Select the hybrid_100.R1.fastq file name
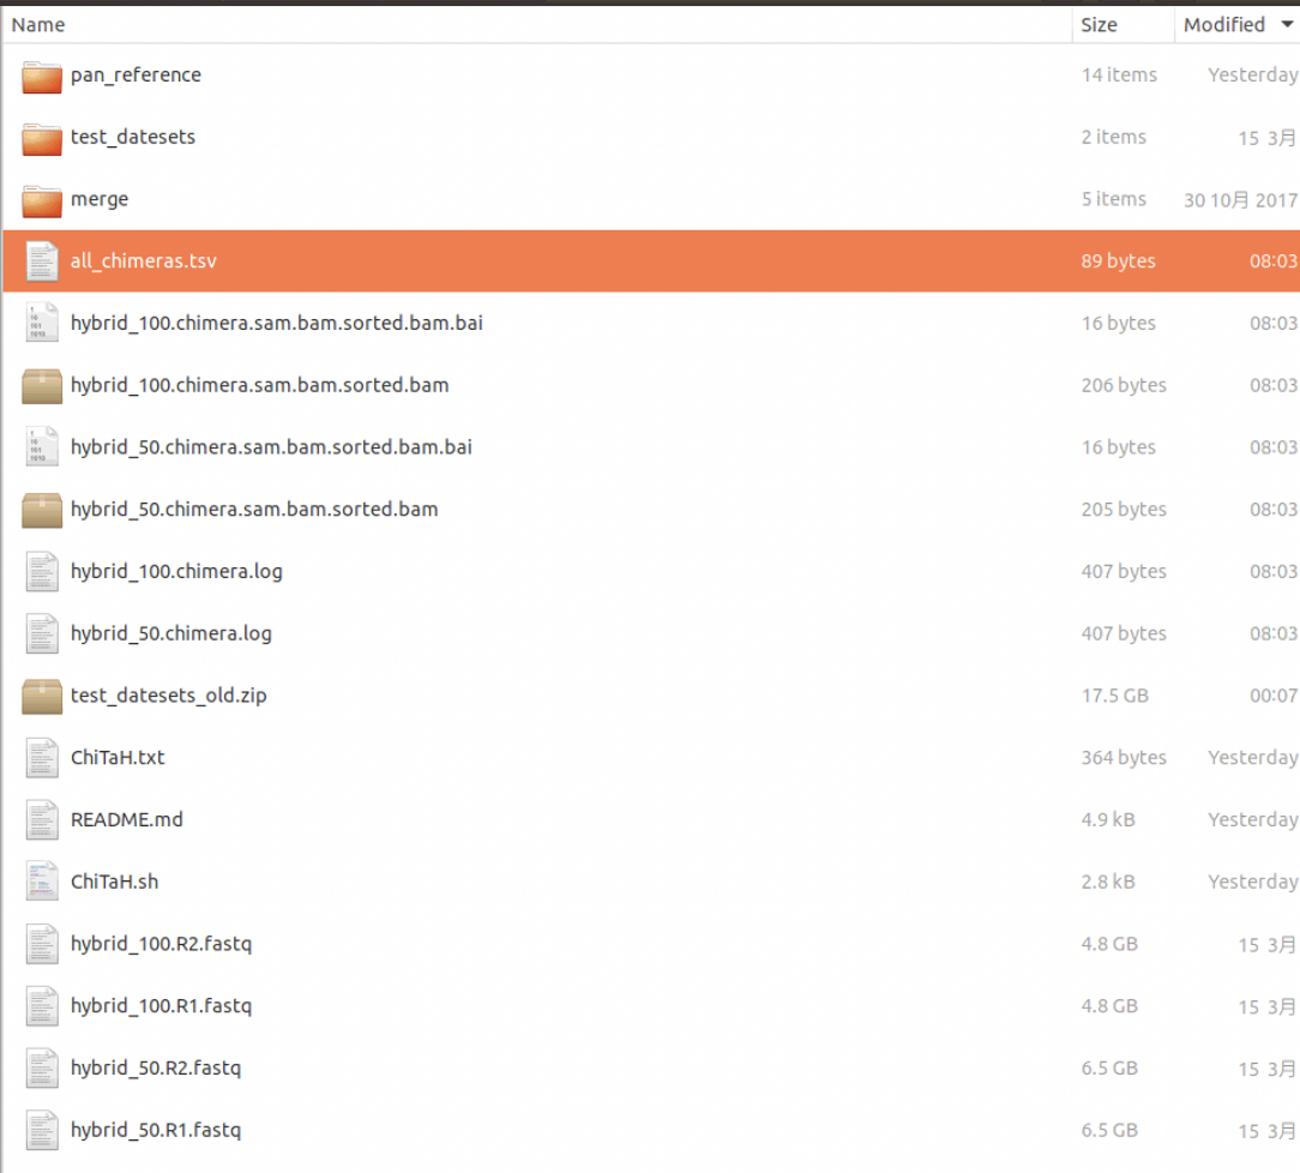 (161, 1005)
